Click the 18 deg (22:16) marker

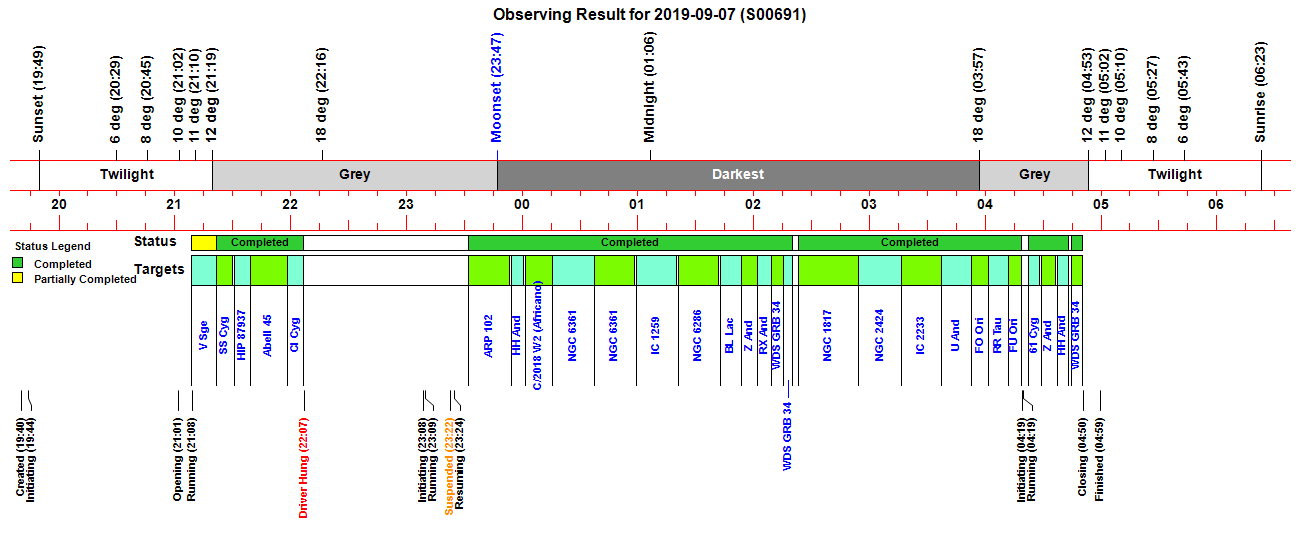[322, 95]
